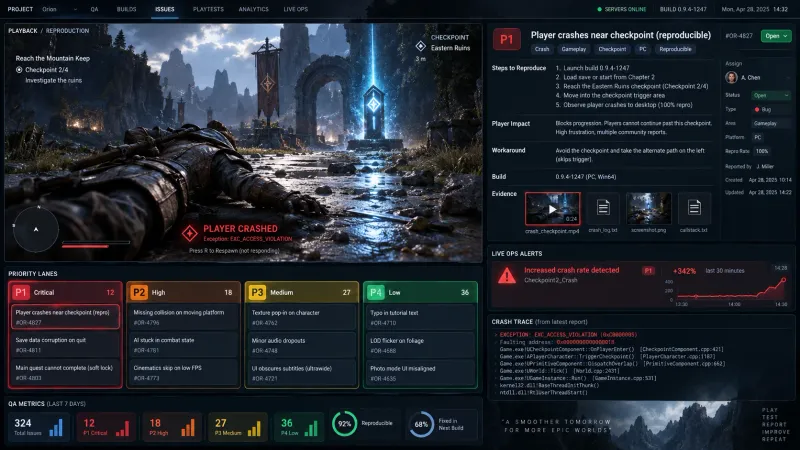Screen dimensions: 800x450
Task: Click the compass minimap circle
Action: [x=36, y=230]
